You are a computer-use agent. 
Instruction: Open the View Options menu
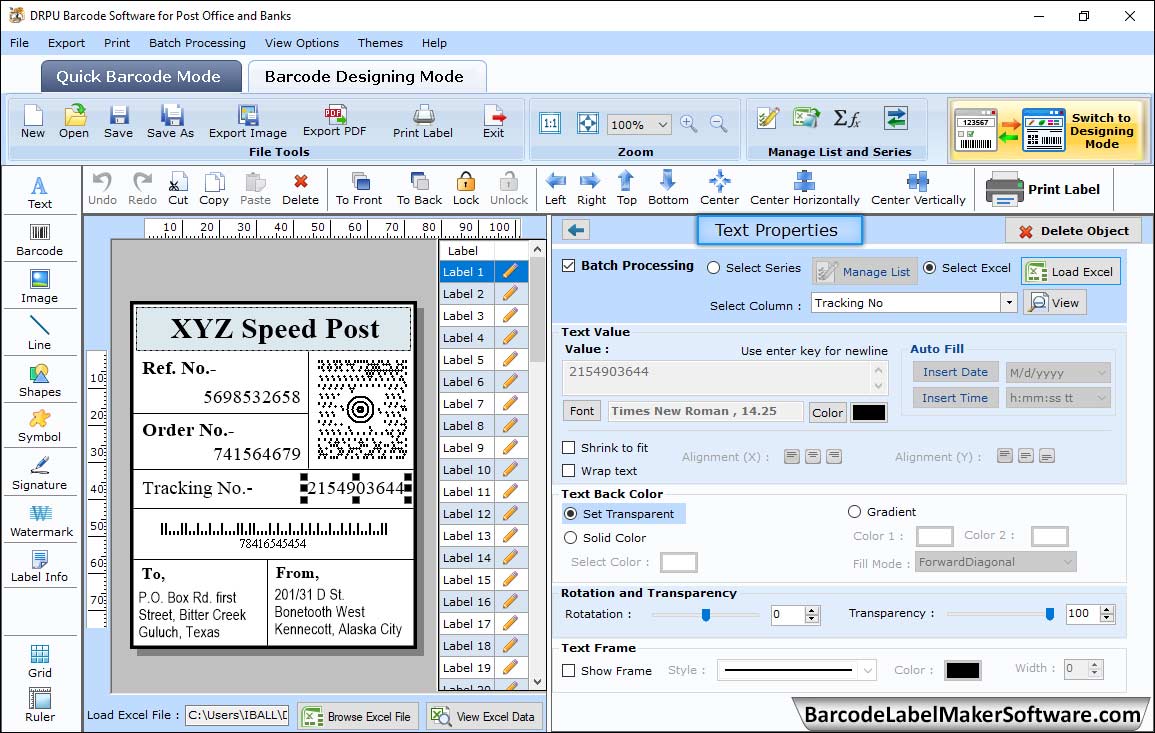pos(302,43)
